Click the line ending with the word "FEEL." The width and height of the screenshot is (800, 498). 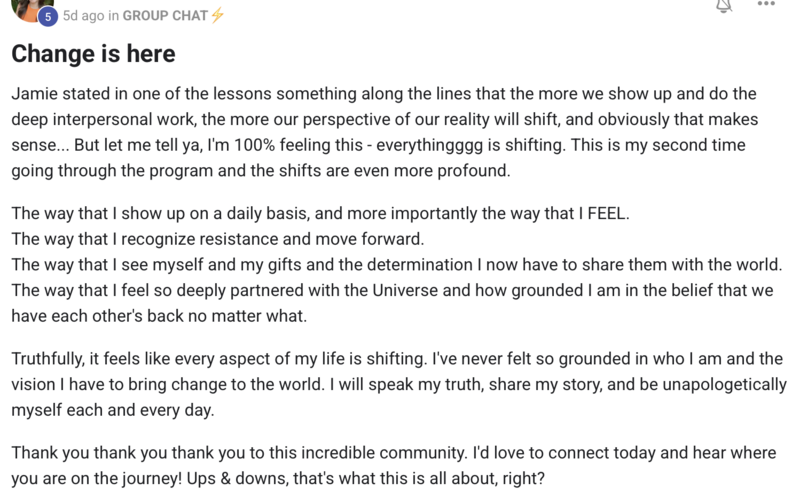(320, 213)
